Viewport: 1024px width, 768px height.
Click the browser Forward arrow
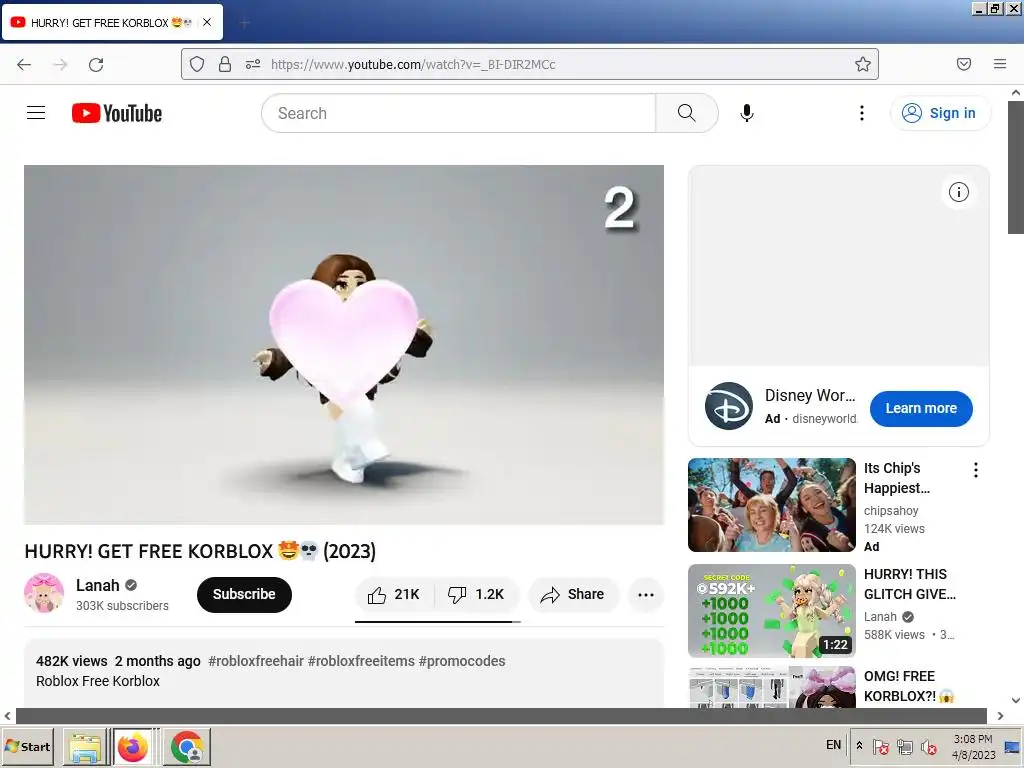coord(60,64)
